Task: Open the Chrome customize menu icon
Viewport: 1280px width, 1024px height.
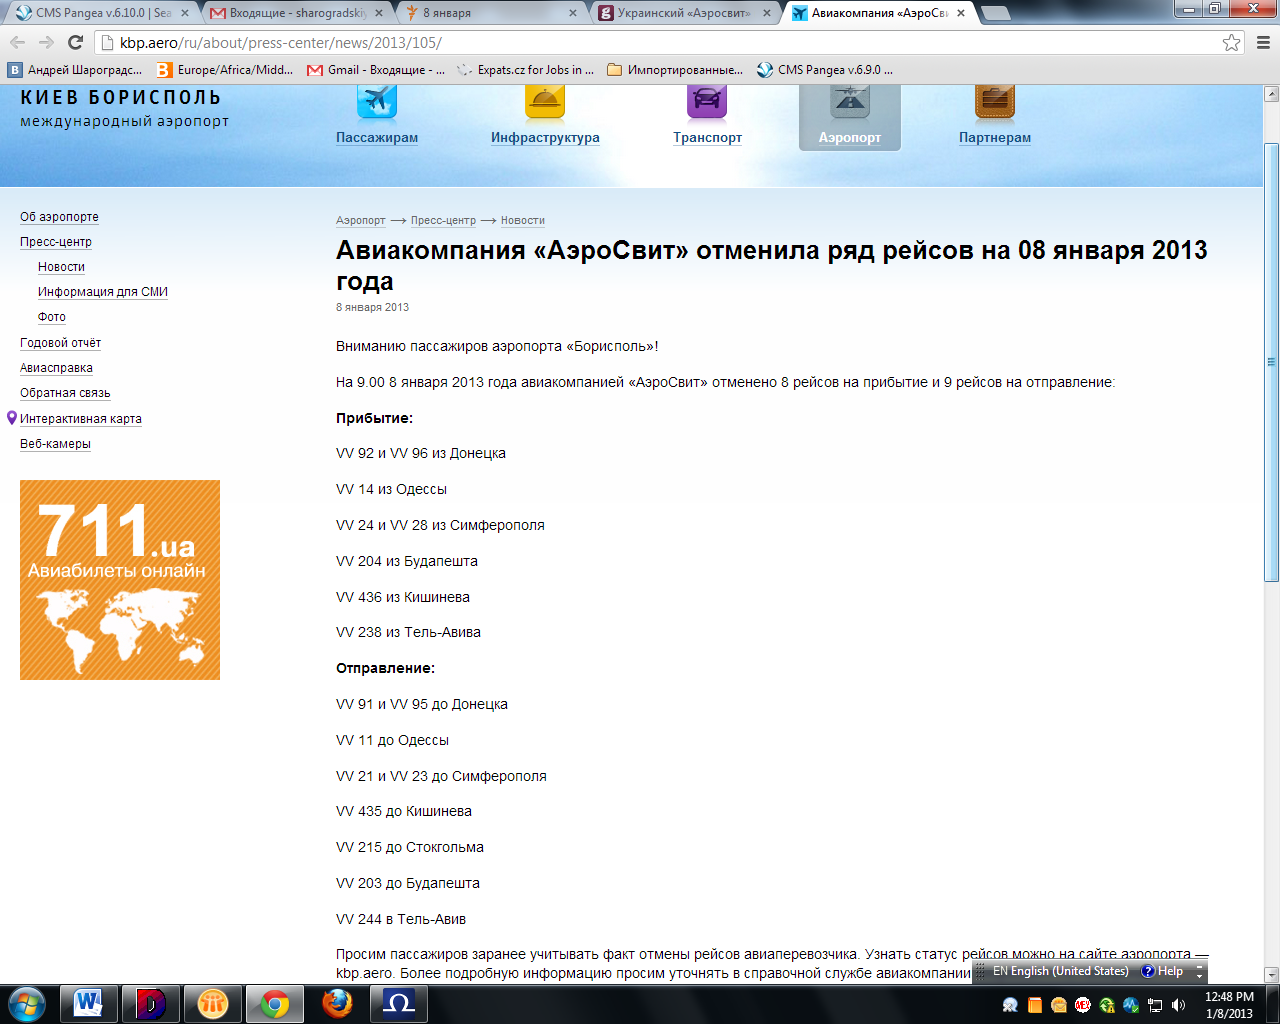Action: point(1262,42)
